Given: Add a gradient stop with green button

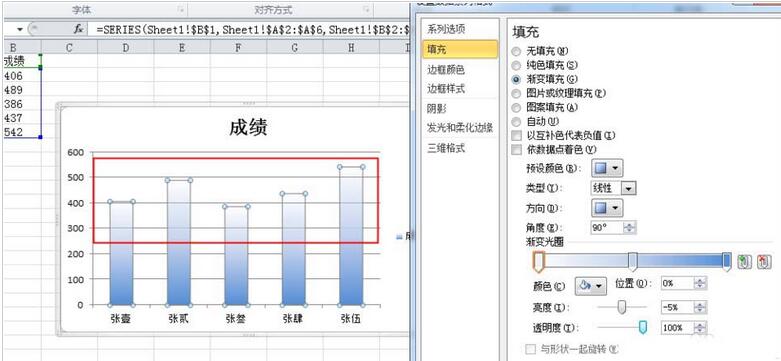Looking at the screenshot, I should 744,262.
